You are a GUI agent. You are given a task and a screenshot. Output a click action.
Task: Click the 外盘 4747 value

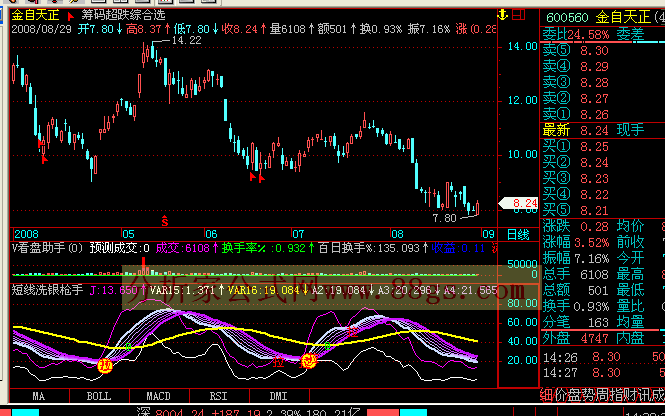tap(595, 339)
